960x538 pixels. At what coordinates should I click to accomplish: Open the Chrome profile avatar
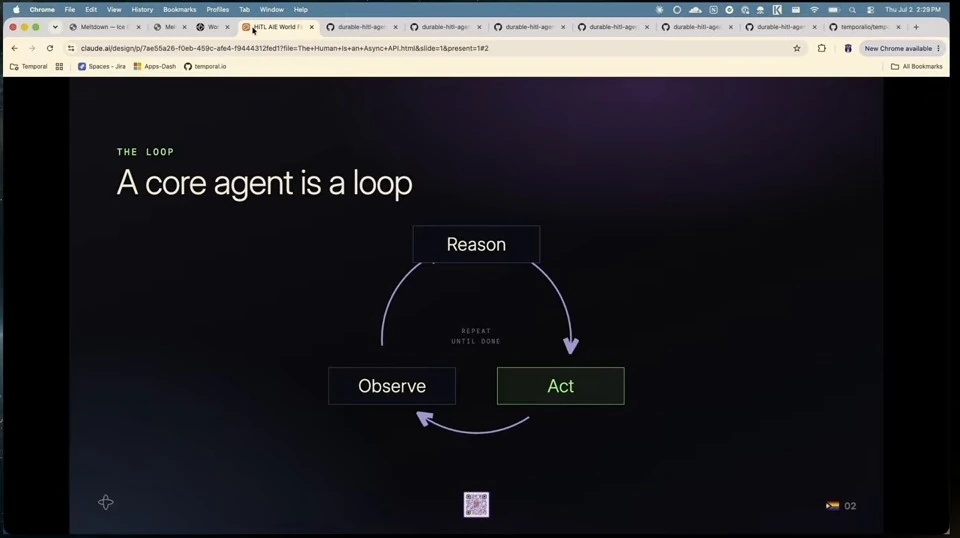point(848,48)
